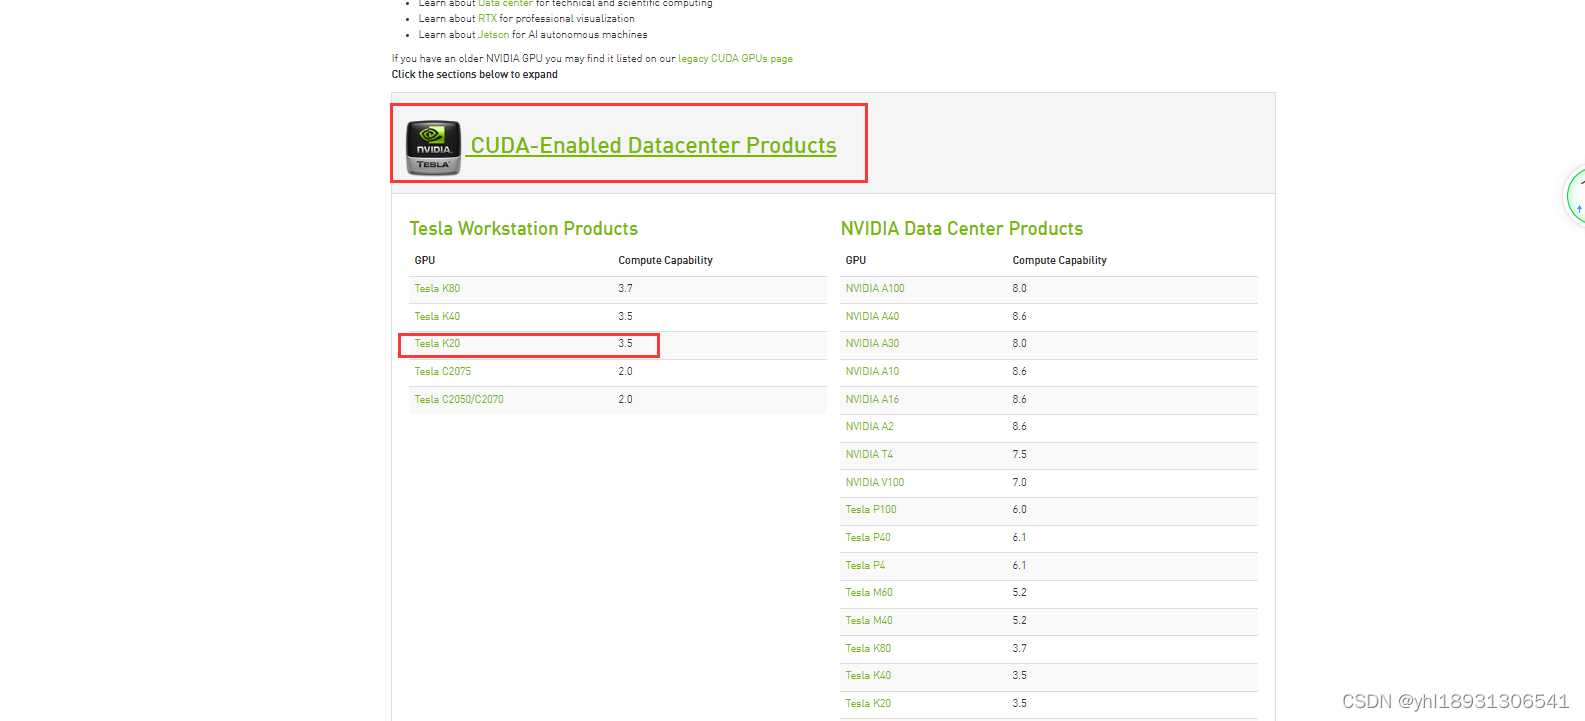Select 7.5 value in NVIDIA T4 row
Image resolution: width=1585 pixels, height=721 pixels.
click(1019, 455)
